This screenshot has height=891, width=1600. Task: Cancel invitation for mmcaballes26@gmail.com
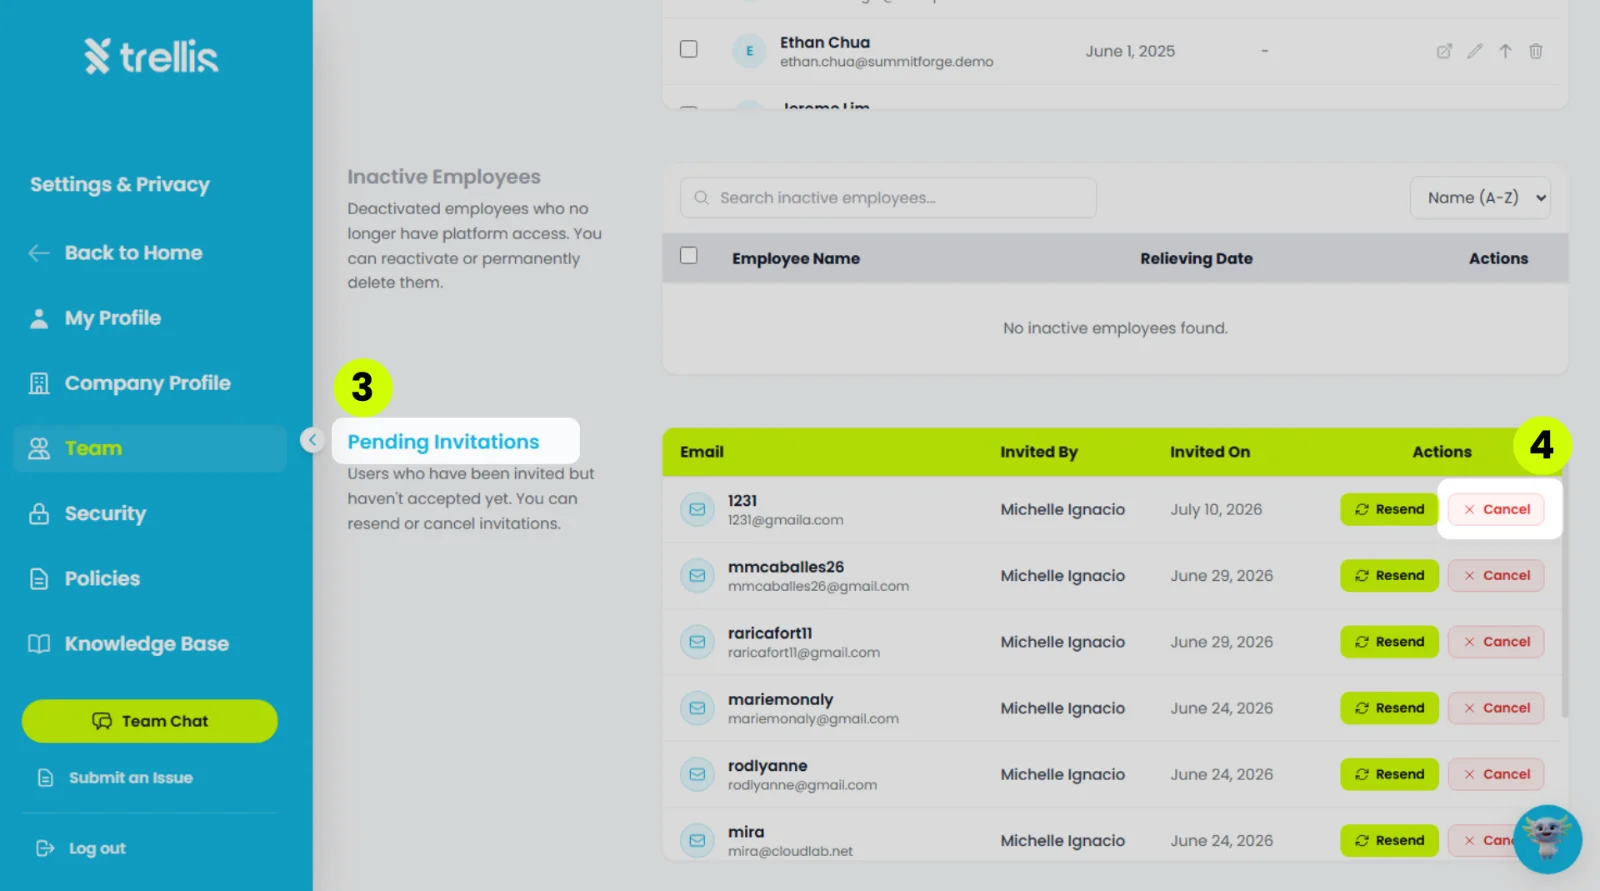1496,576
